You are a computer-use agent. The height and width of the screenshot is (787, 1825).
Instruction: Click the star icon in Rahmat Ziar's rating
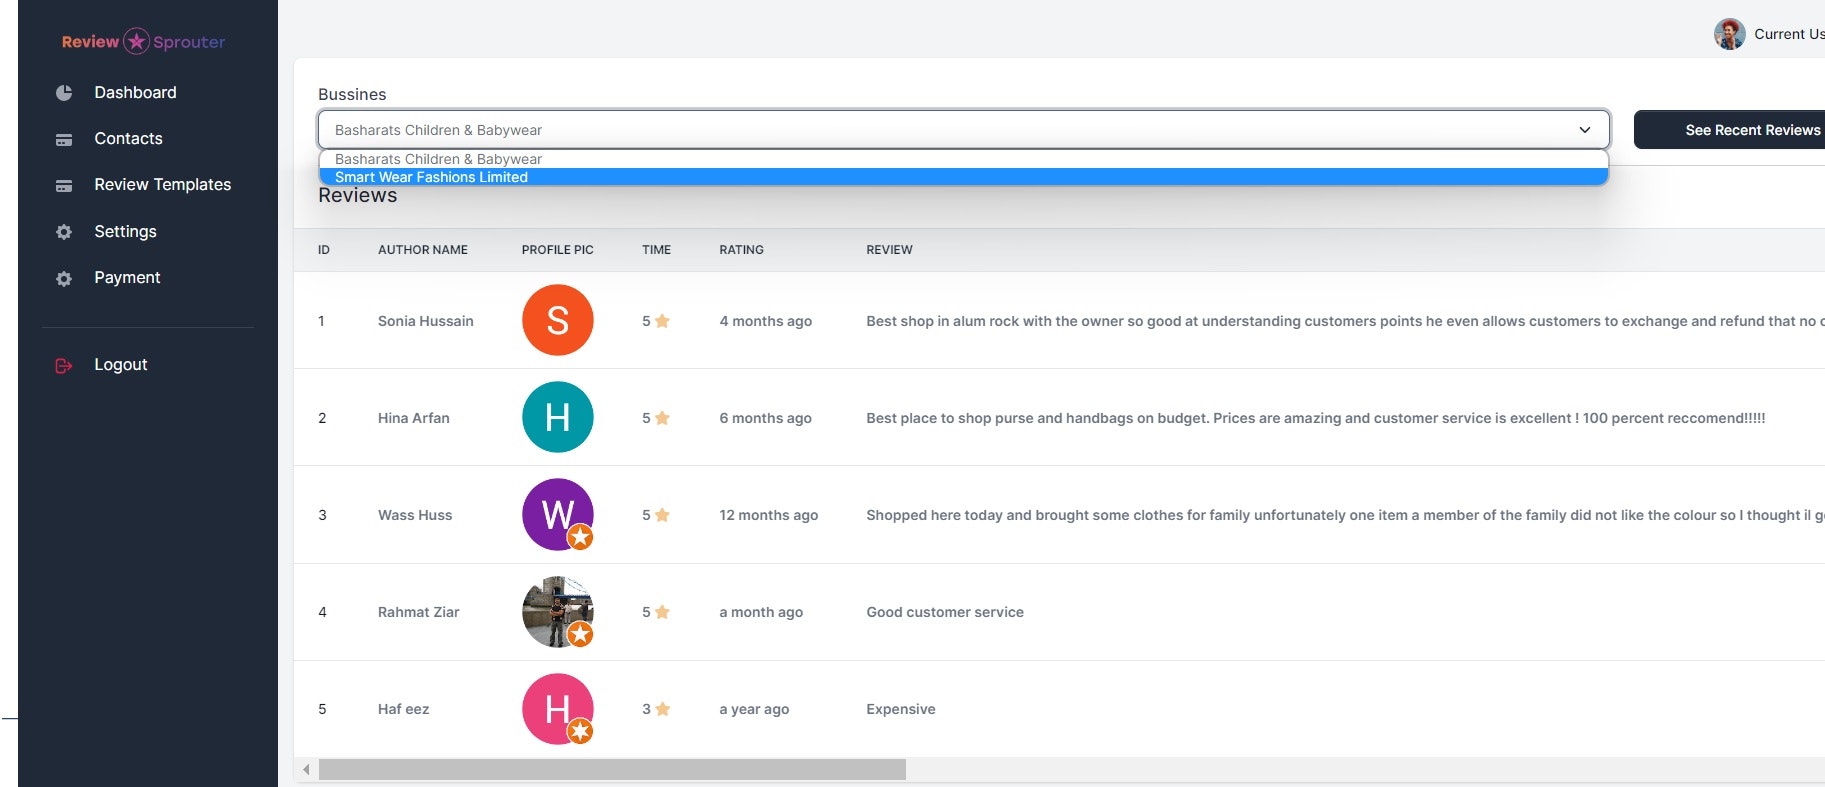click(x=662, y=612)
